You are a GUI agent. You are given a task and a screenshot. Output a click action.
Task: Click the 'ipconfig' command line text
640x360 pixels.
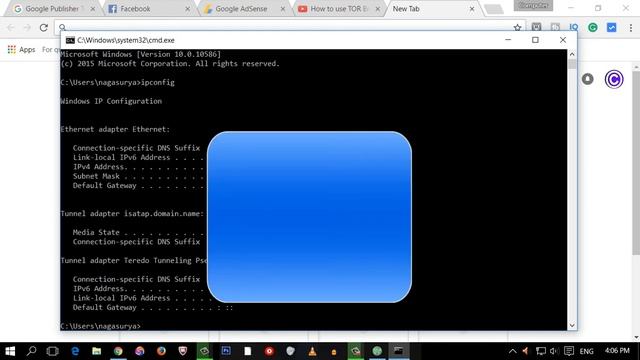(117, 82)
